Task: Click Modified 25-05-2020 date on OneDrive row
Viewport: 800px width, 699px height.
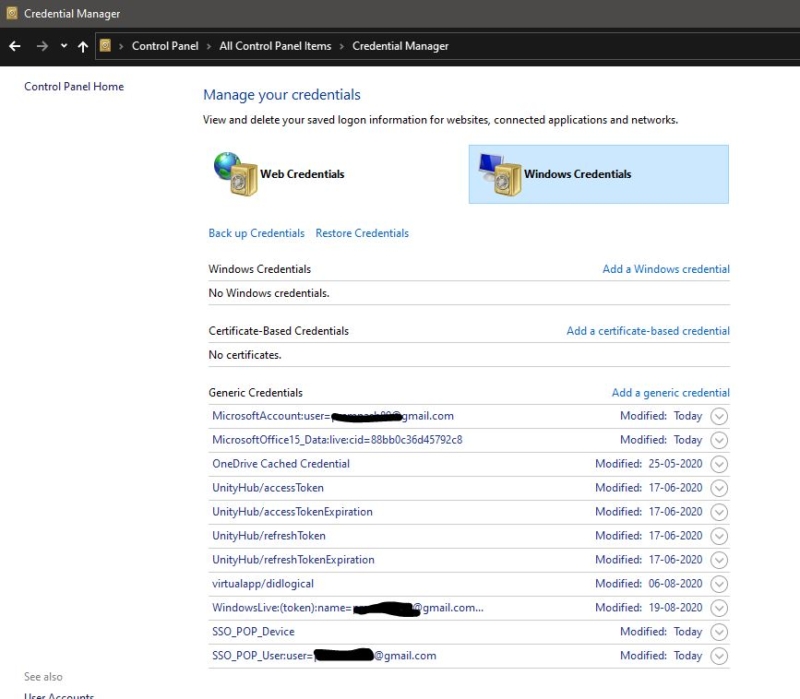Action: tap(648, 464)
